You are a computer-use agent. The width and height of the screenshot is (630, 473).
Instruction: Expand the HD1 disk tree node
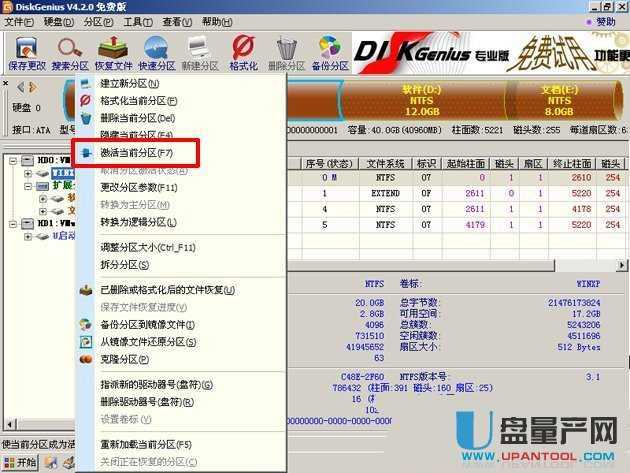(x=12, y=223)
